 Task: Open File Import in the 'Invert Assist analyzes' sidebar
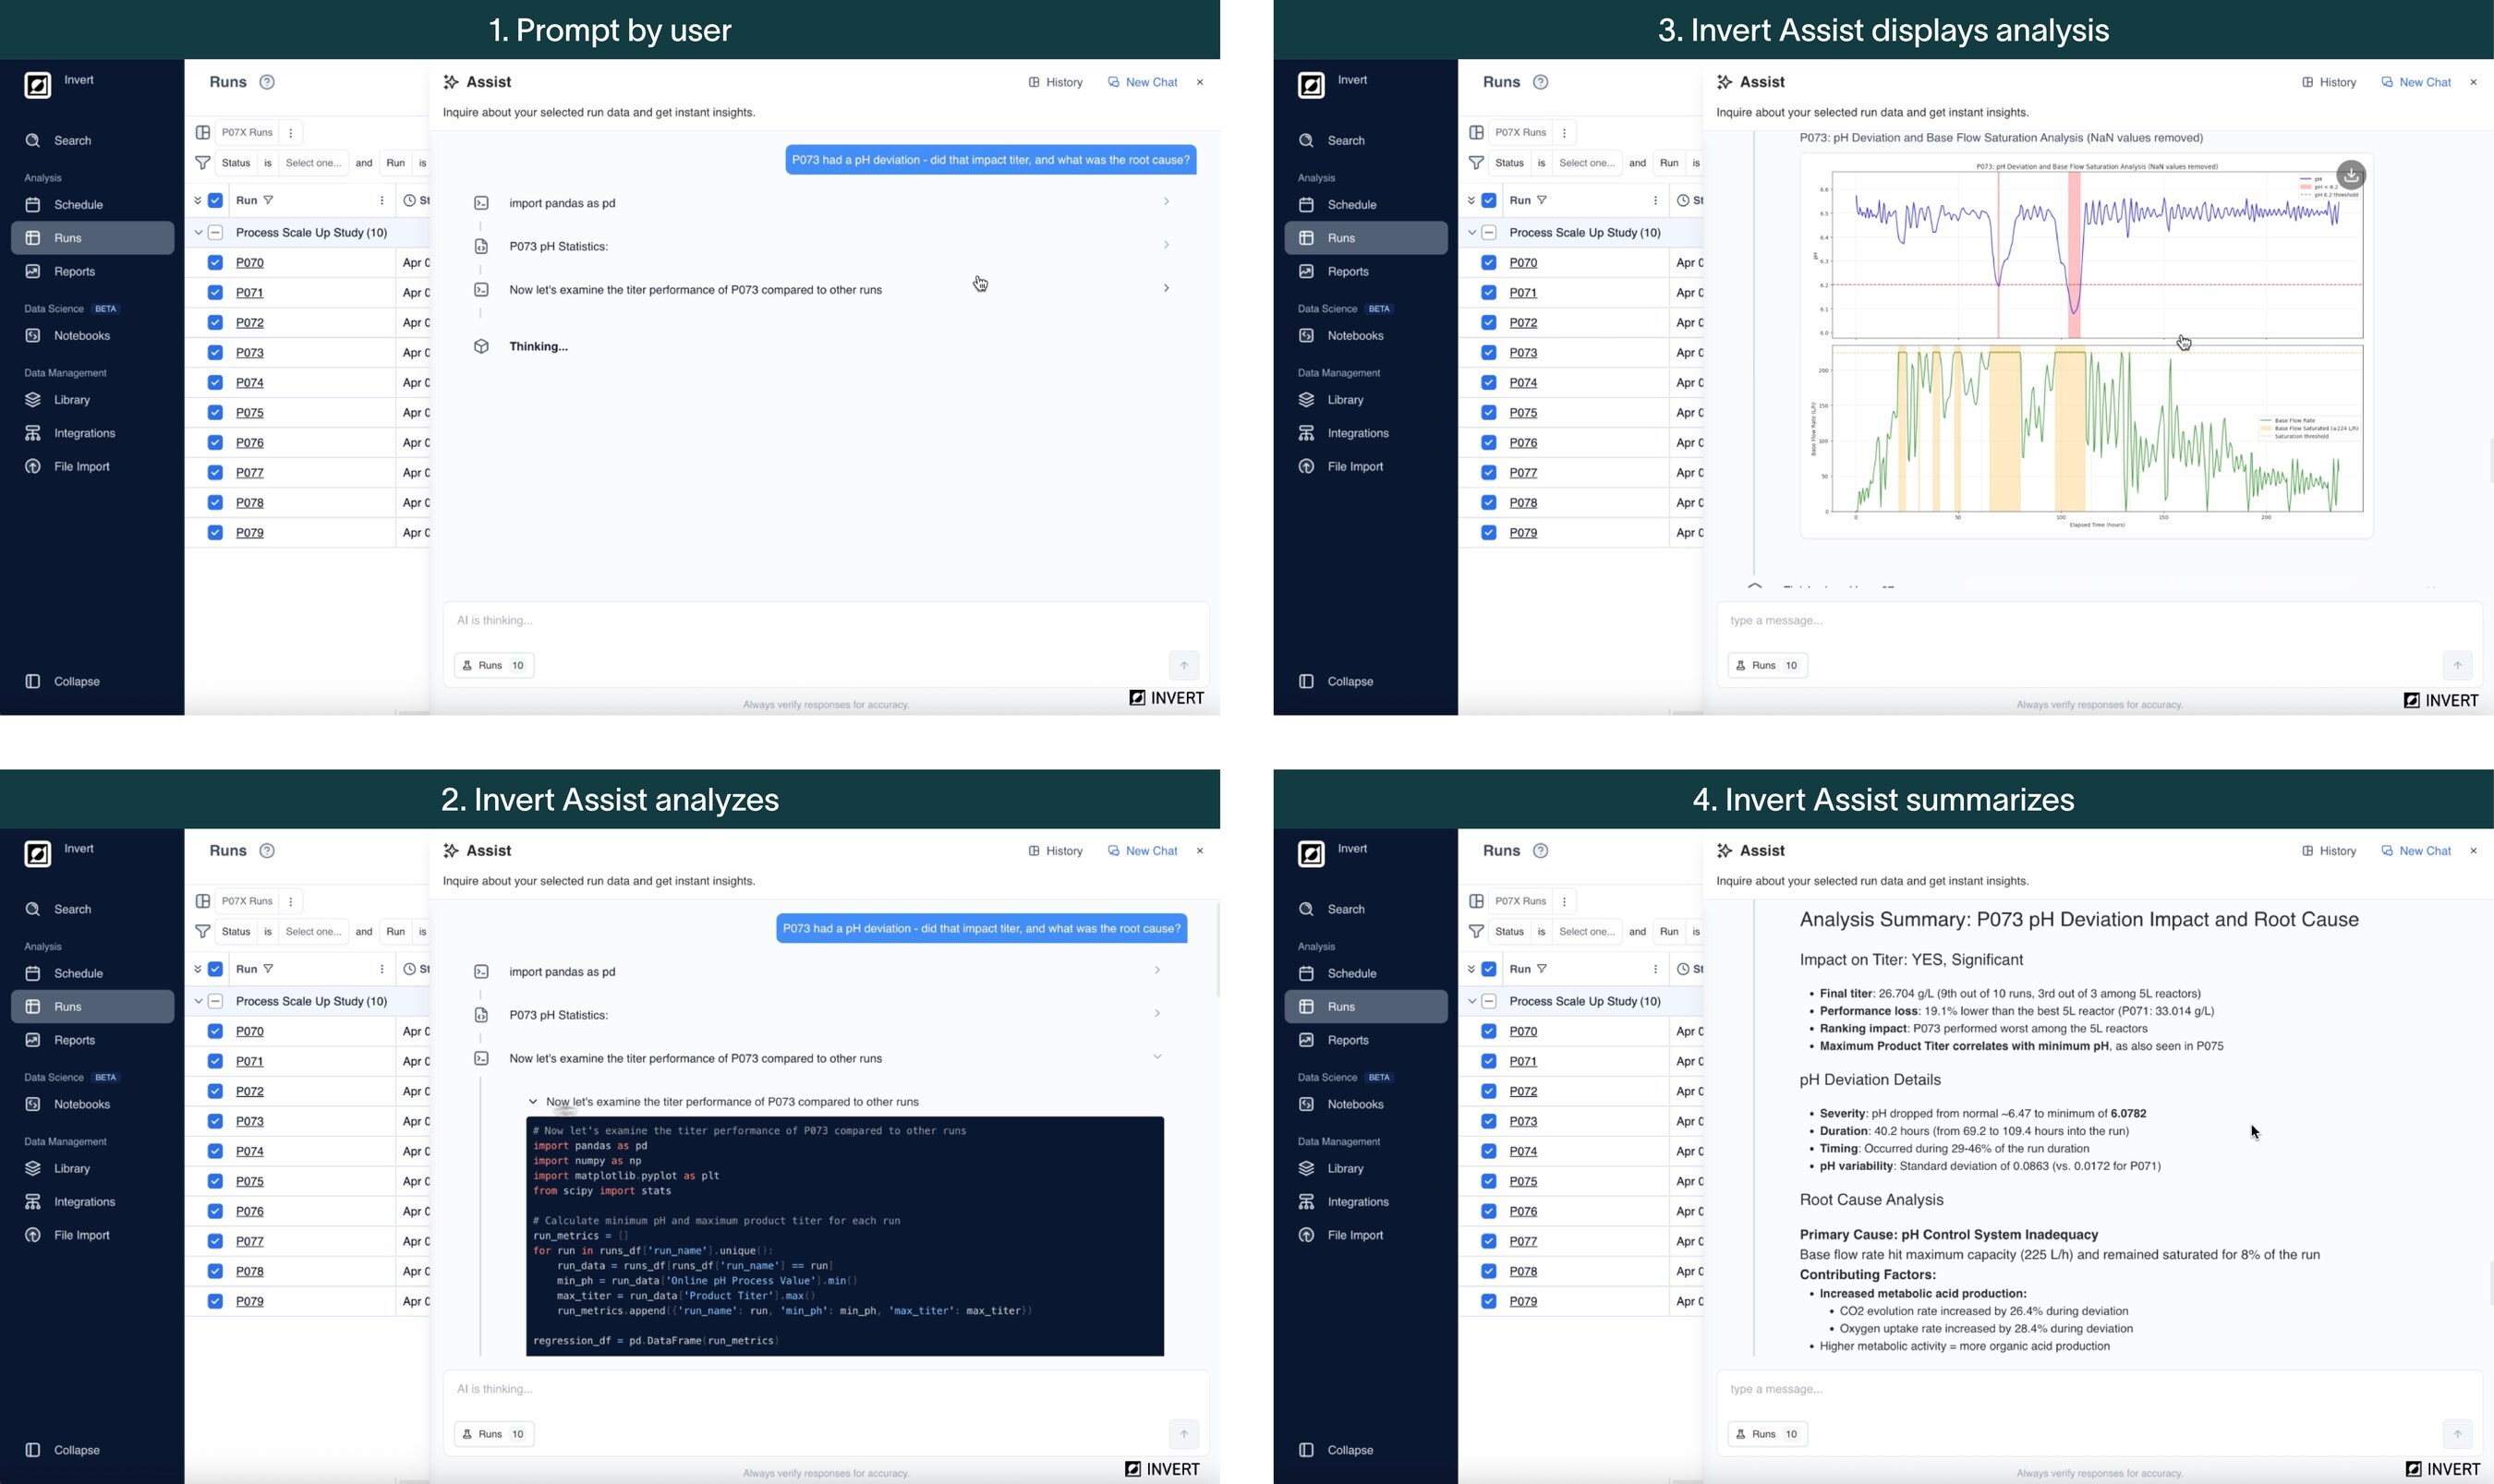coord(81,1235)
